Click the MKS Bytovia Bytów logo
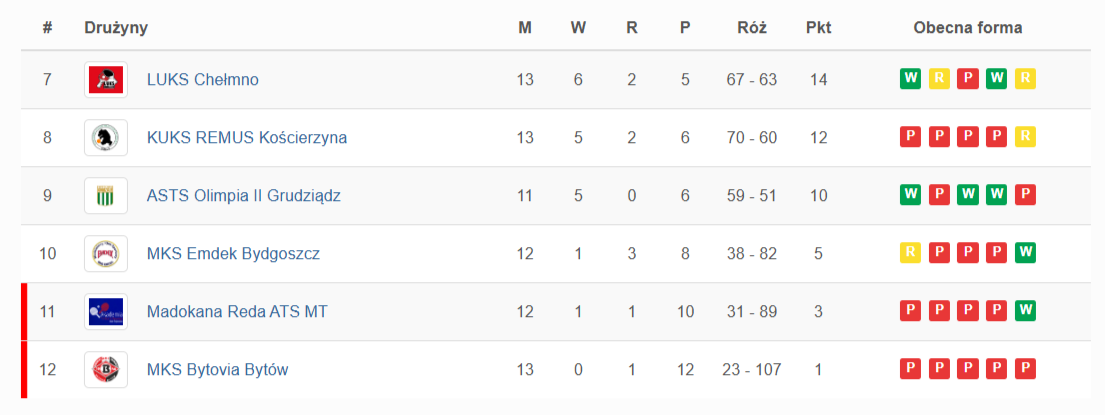This screenshot has height=415, width=1105. coord(105,370)
